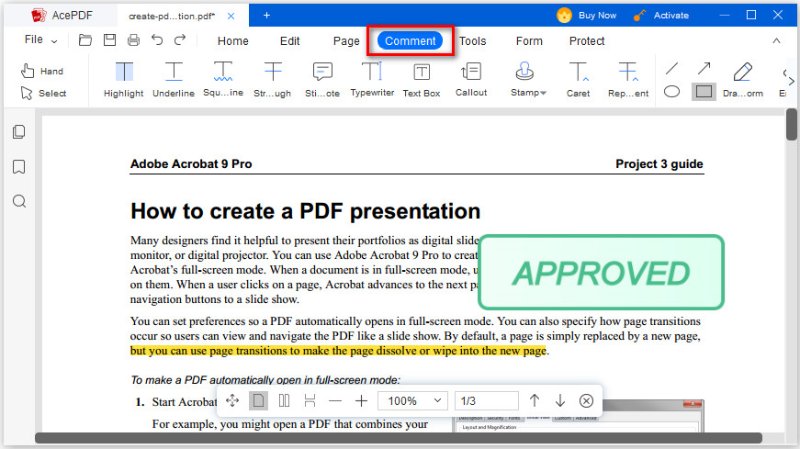Screen dimensions: 800x449
Task: Select the Oval shape tool
Action: pyautogui.click(x=672, y=92)
